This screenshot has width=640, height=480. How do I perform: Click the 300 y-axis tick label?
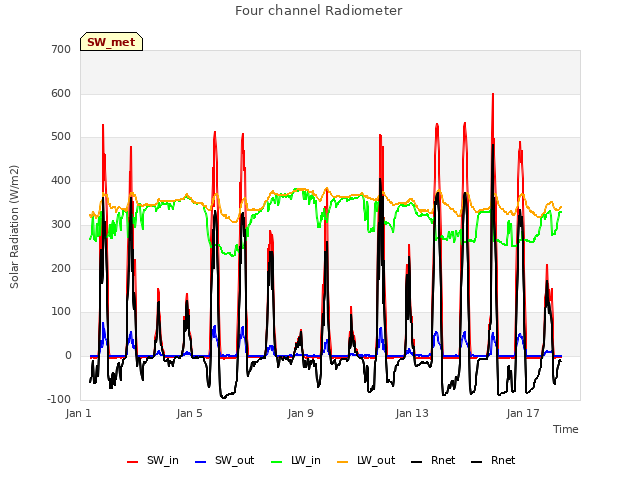[61, 224]
